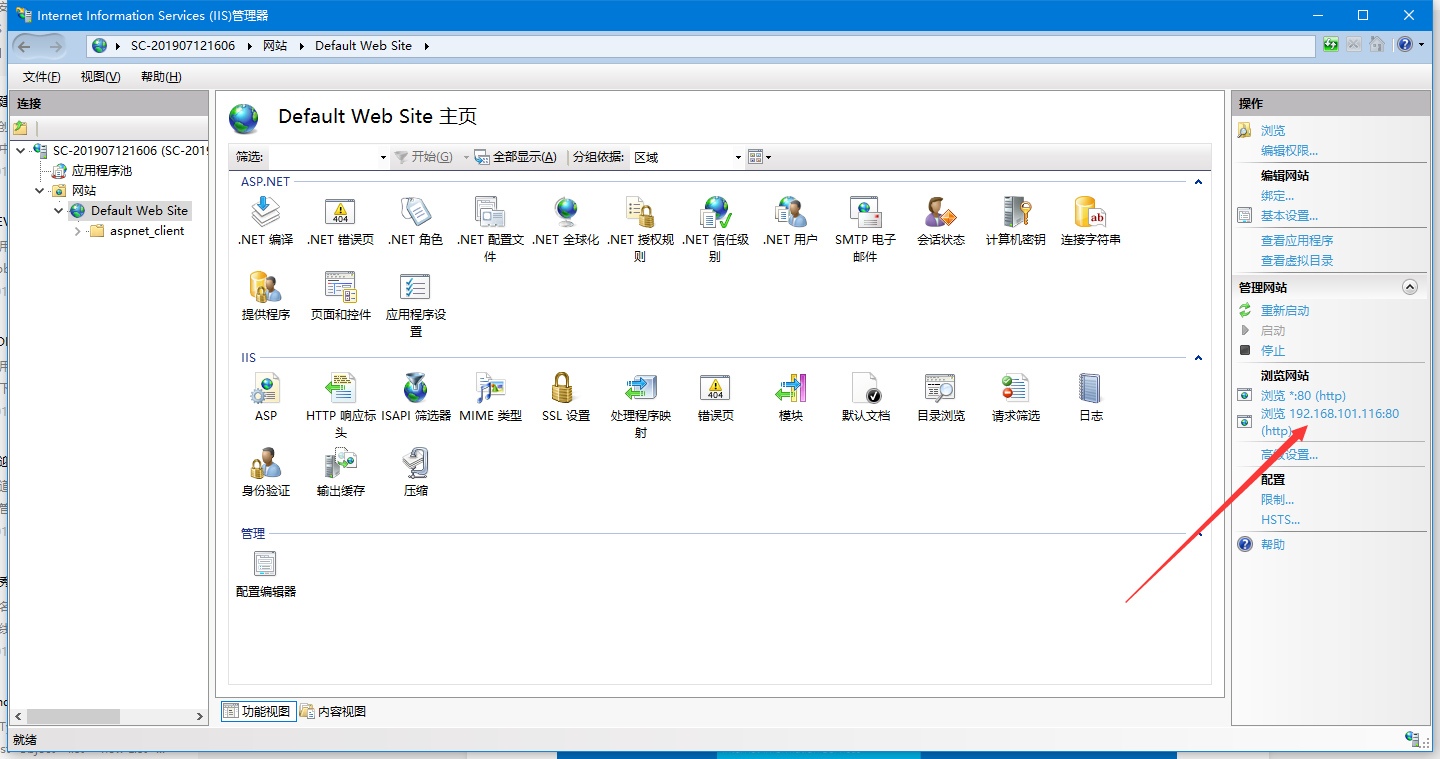Image resolution: width=1440 pixels, height=759 pixels.
Task: Open 身份验证 settings
Action: [265, 468]
